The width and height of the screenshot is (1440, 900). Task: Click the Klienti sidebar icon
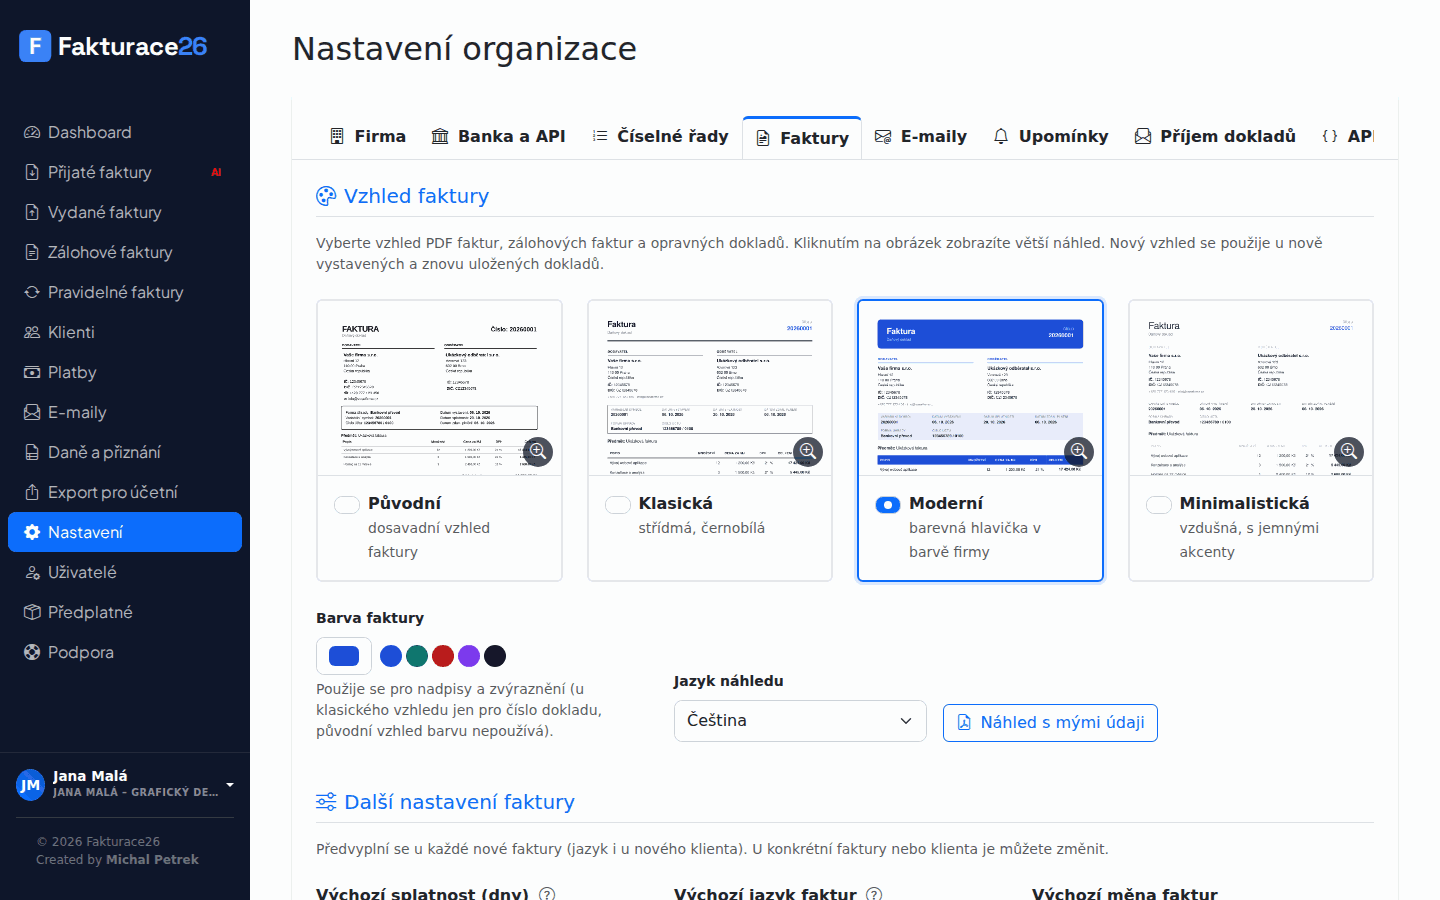tap(32, 332)
